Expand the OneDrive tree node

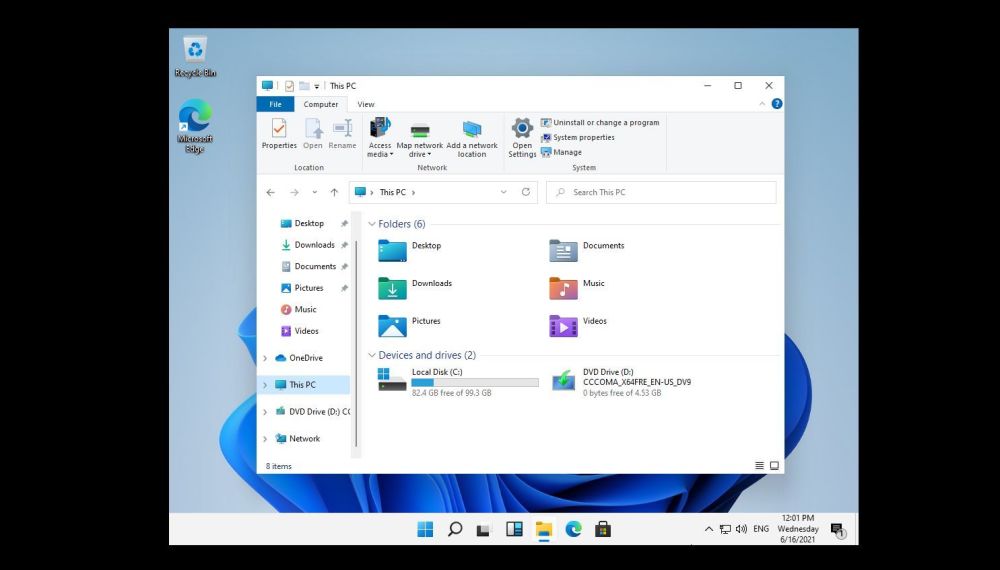click(x=265, y=358)
